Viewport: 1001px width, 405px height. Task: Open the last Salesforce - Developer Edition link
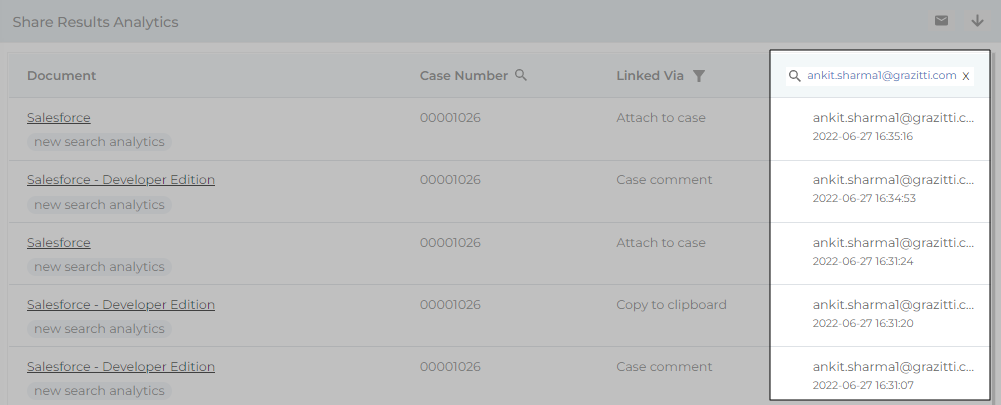click(x=121, y=366)
